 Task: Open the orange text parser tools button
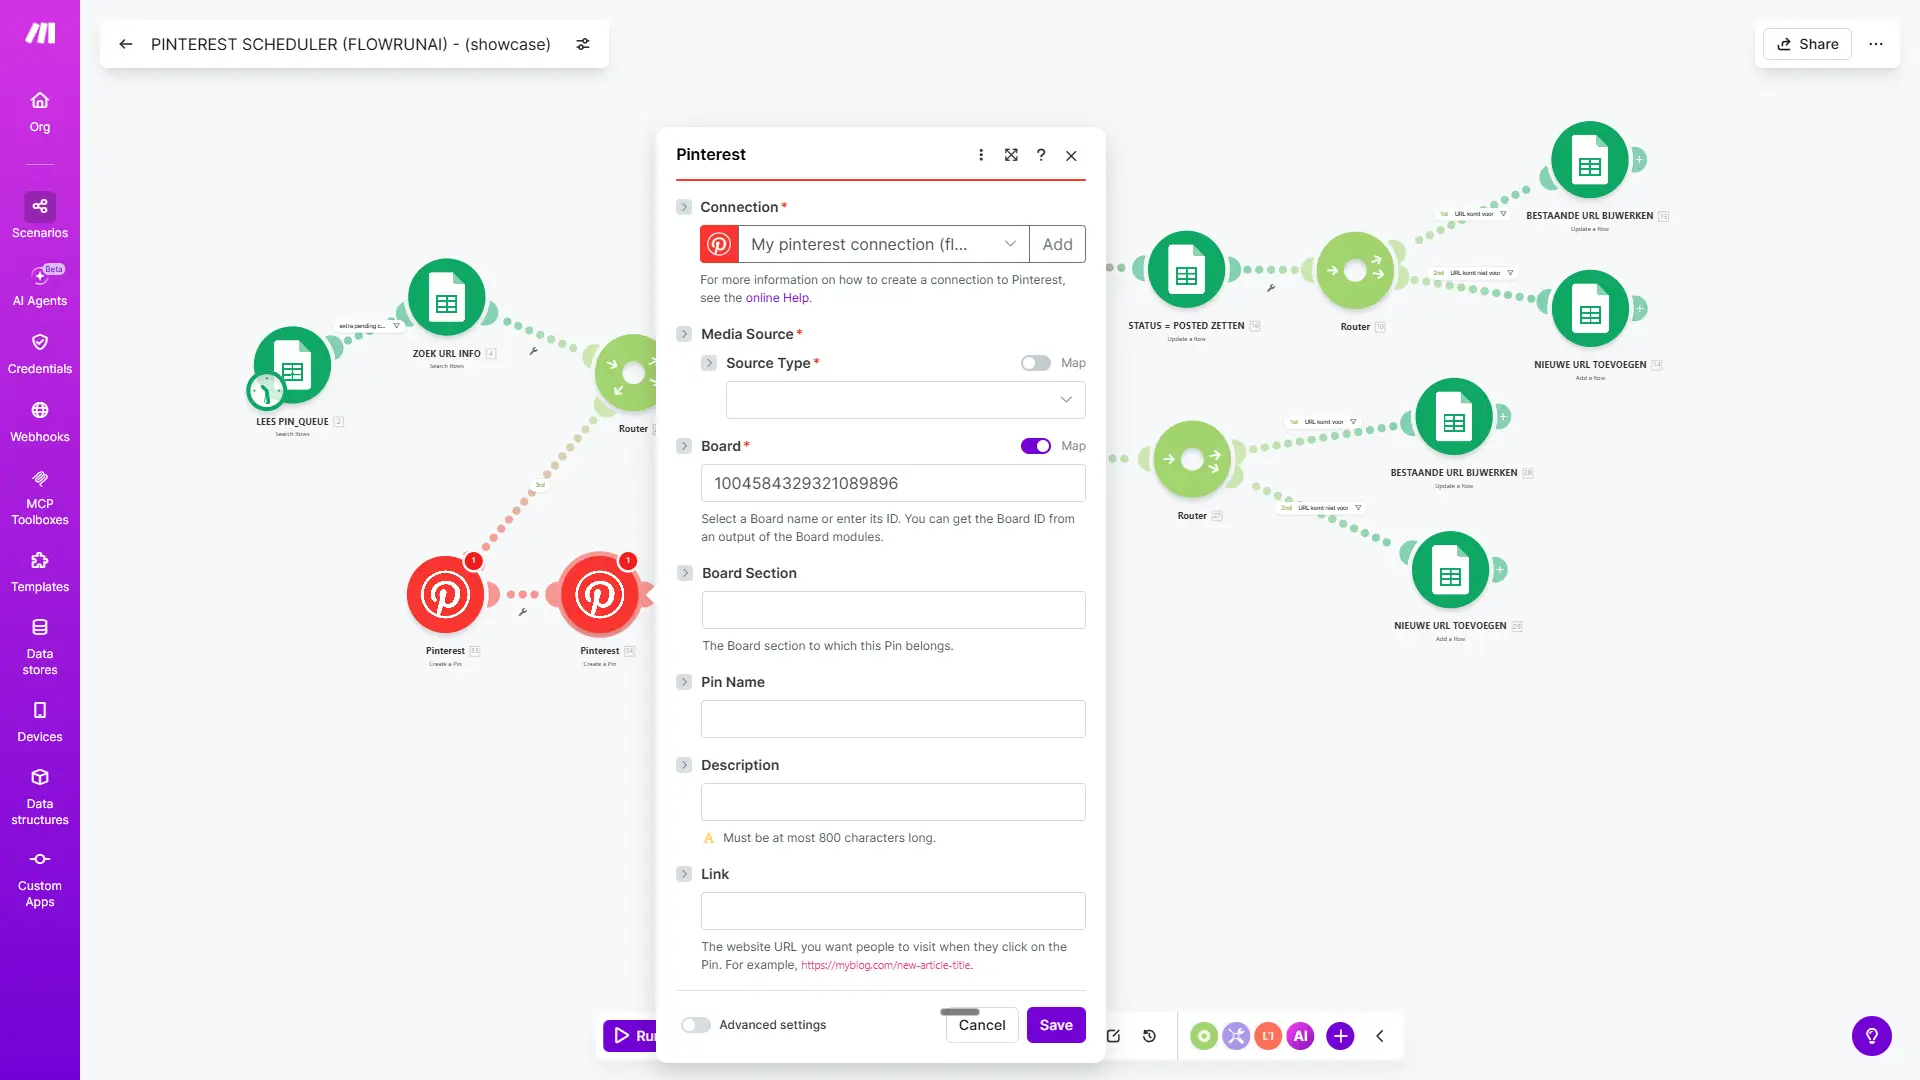coord(1268,1036)
